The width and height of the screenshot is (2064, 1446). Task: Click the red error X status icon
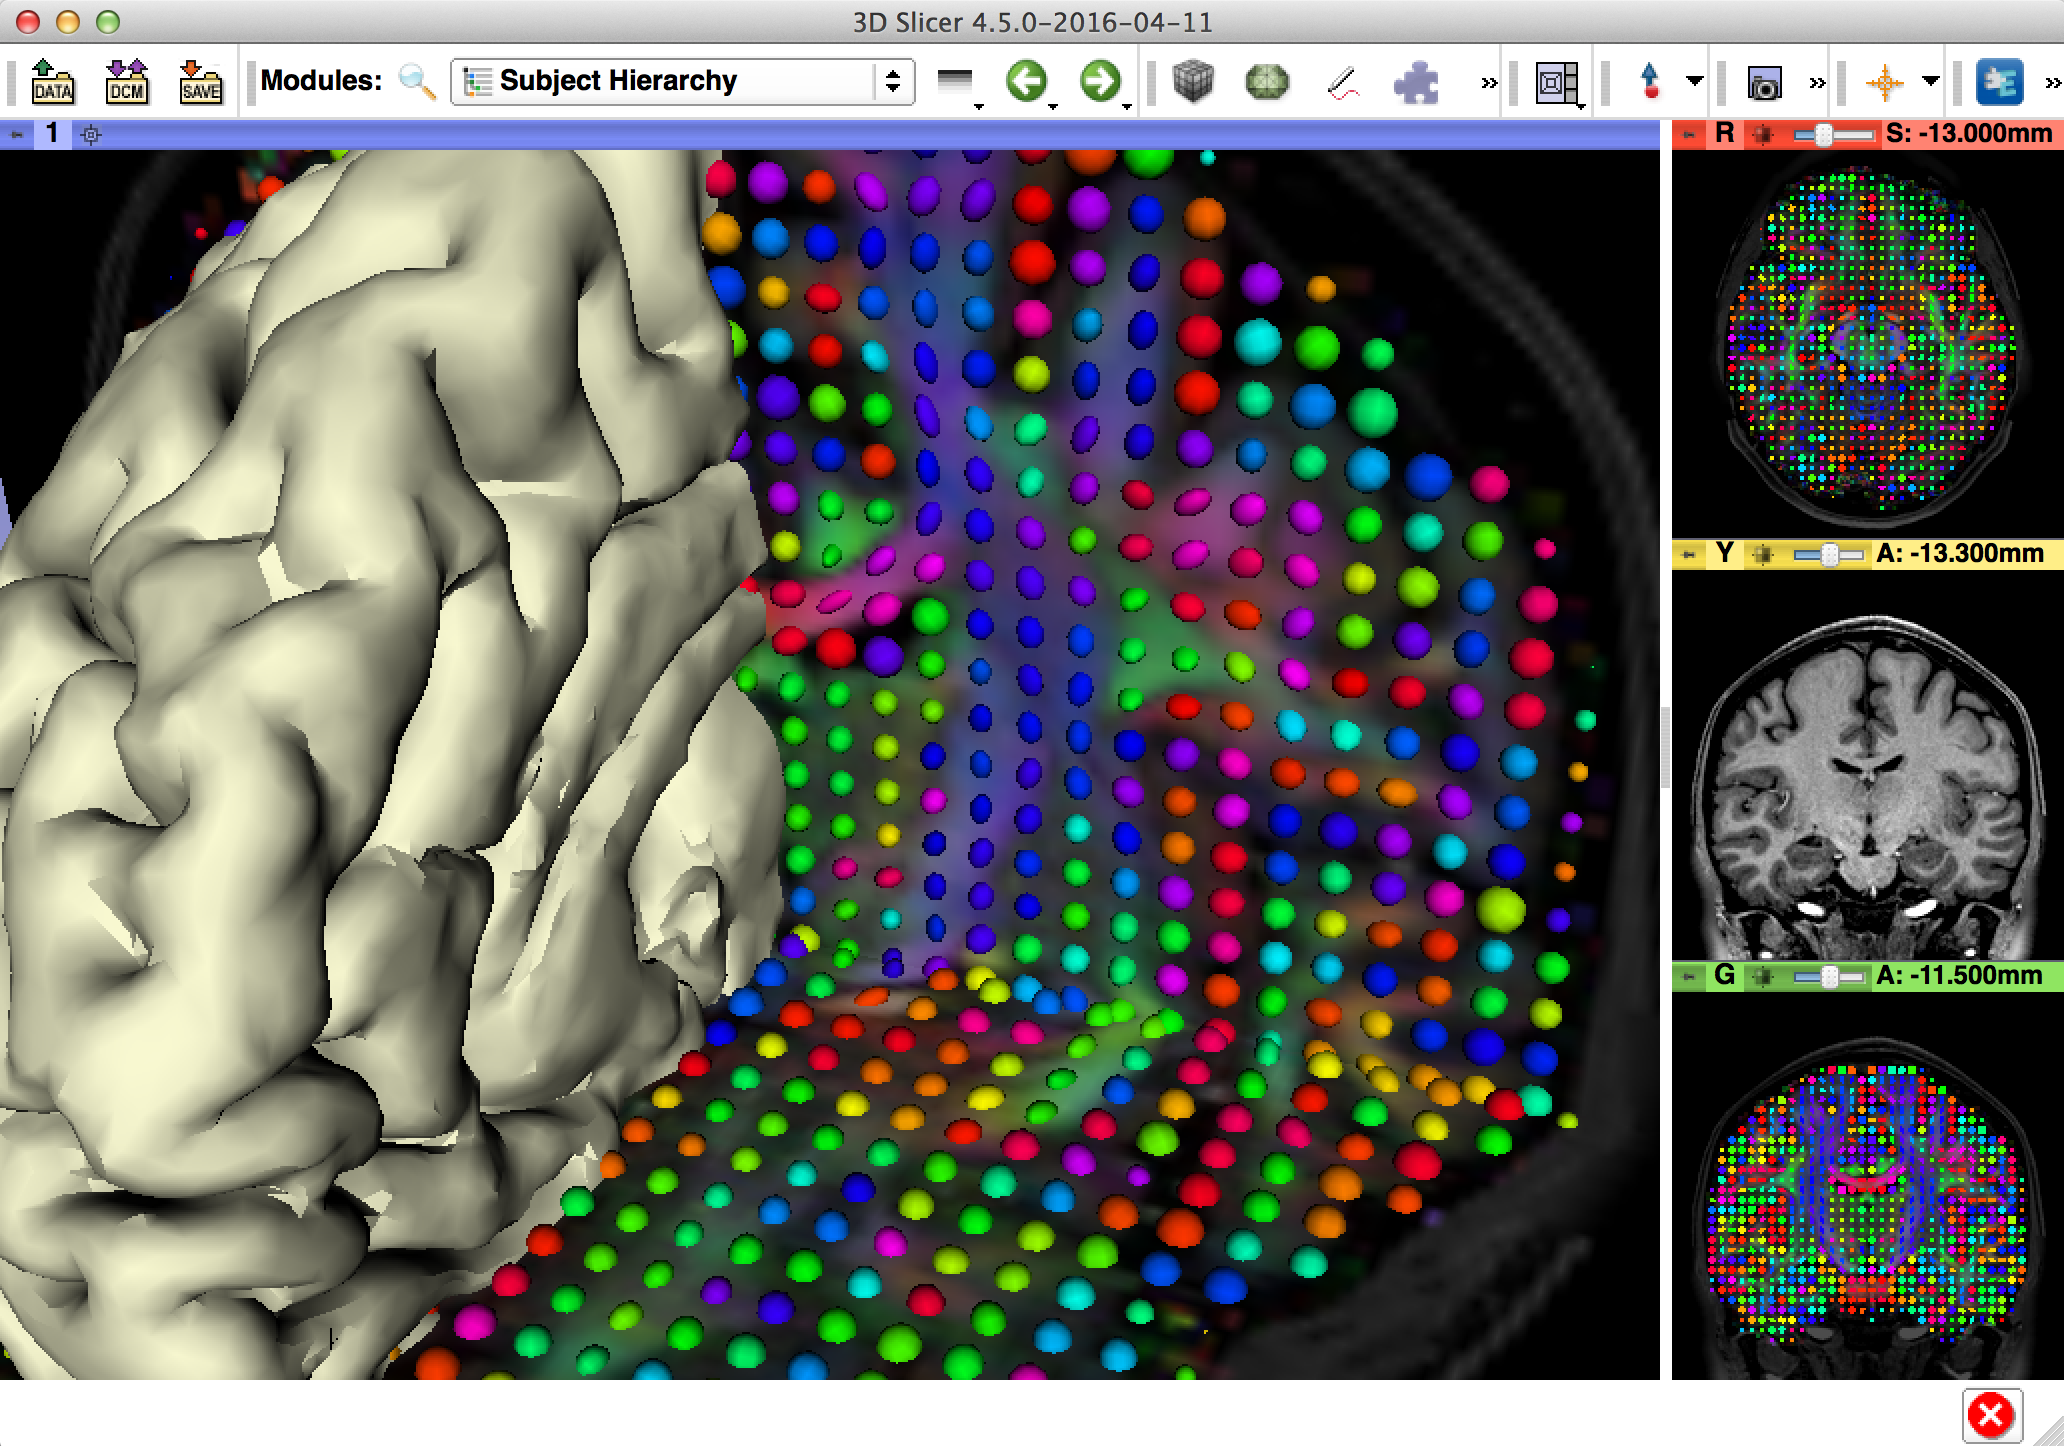pos(1991,1414)
